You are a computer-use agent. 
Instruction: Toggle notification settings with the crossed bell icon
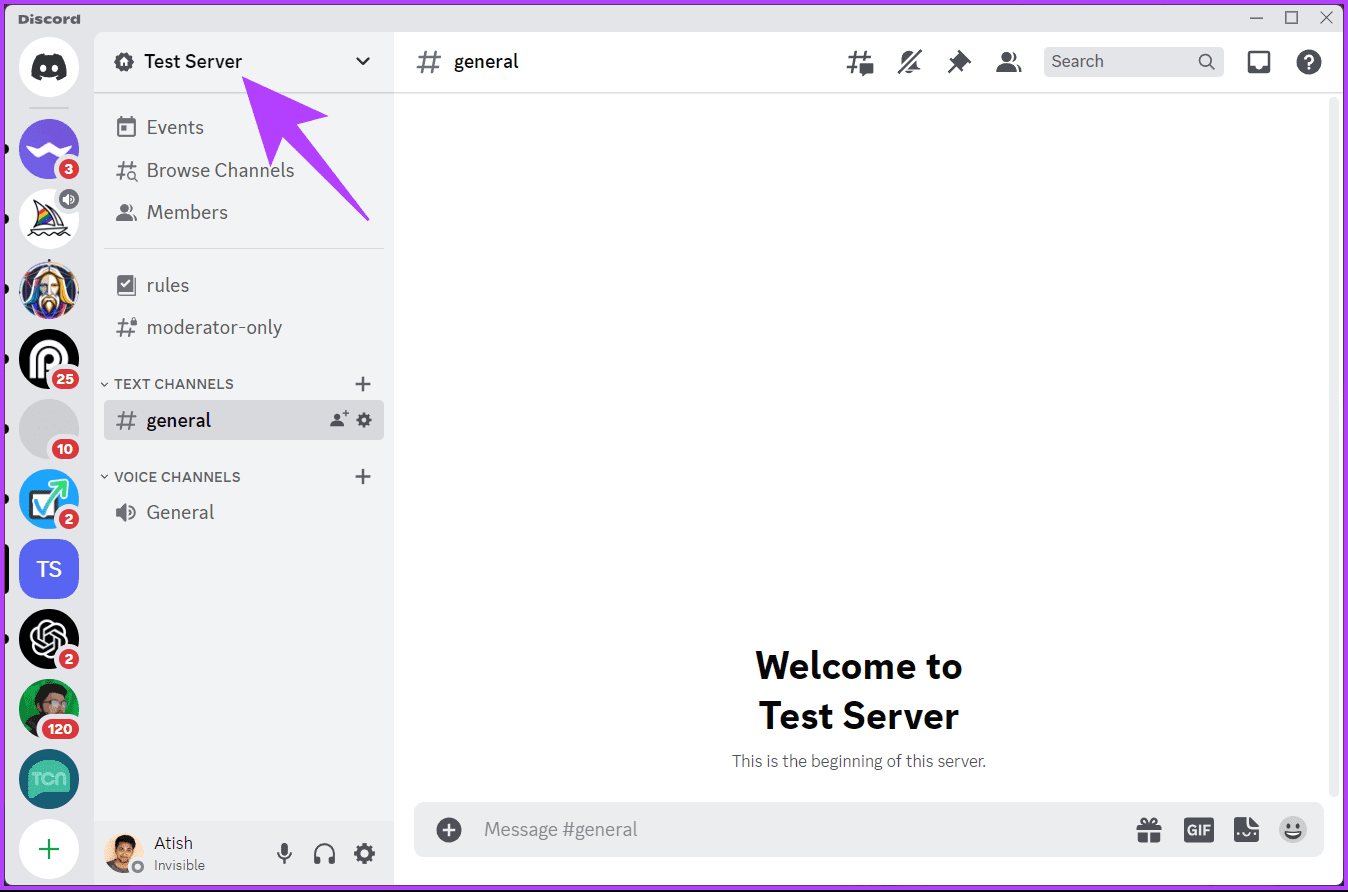point(909,61)
